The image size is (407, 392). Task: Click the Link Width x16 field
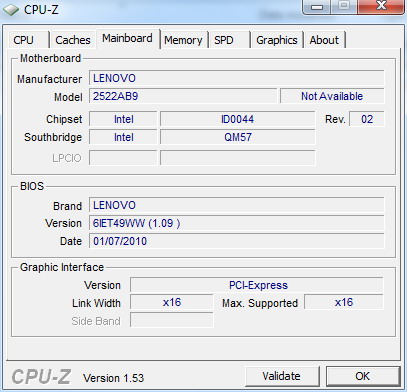(172, 302)
